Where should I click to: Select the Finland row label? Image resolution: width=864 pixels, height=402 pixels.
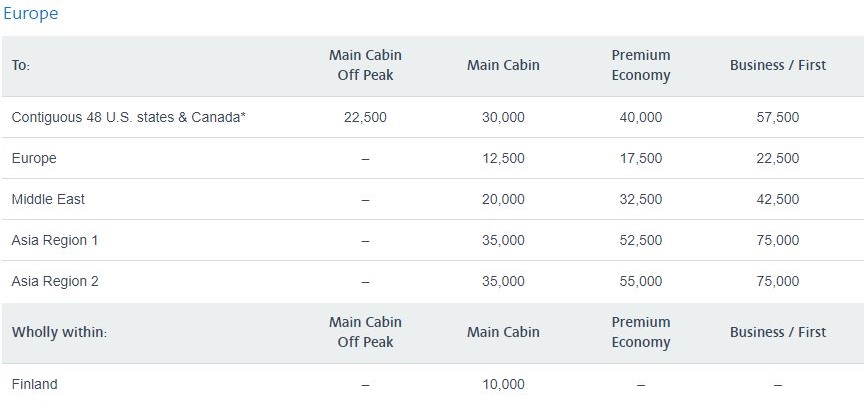pyautogui.click(x=34, y=384)
